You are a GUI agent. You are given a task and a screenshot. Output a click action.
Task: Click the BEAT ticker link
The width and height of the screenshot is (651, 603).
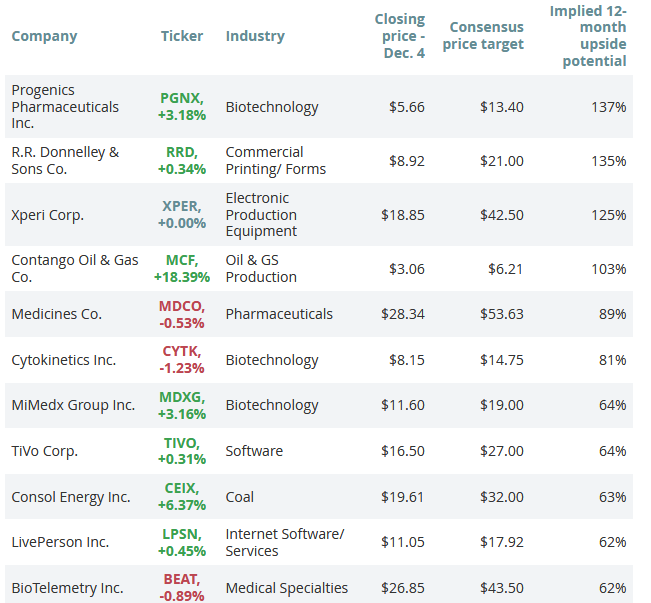coord(181,580)
